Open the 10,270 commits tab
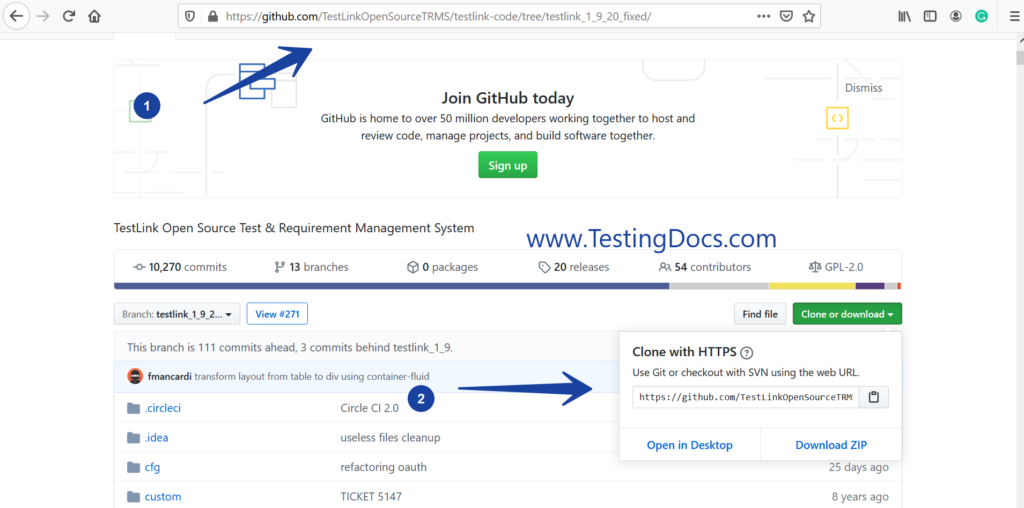 click(180, 267)
